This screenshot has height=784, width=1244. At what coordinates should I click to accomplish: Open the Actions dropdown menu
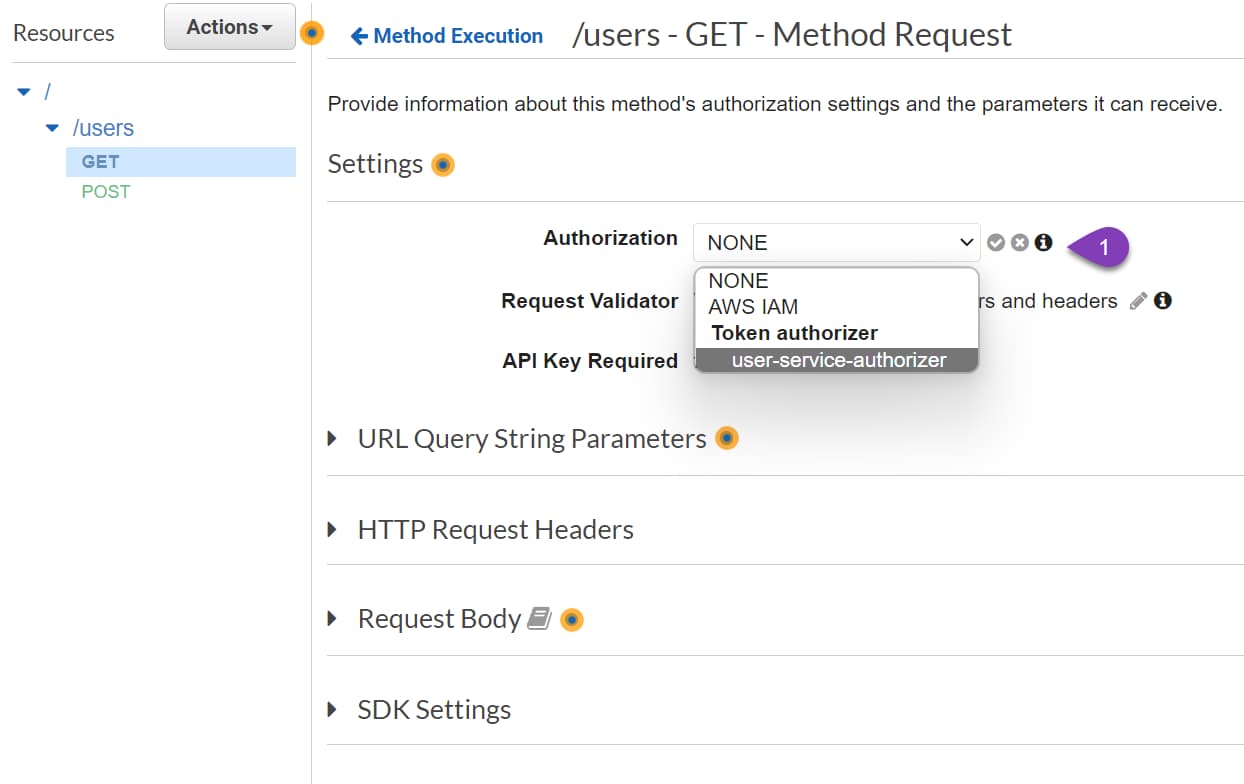click(x=229, y=27)
